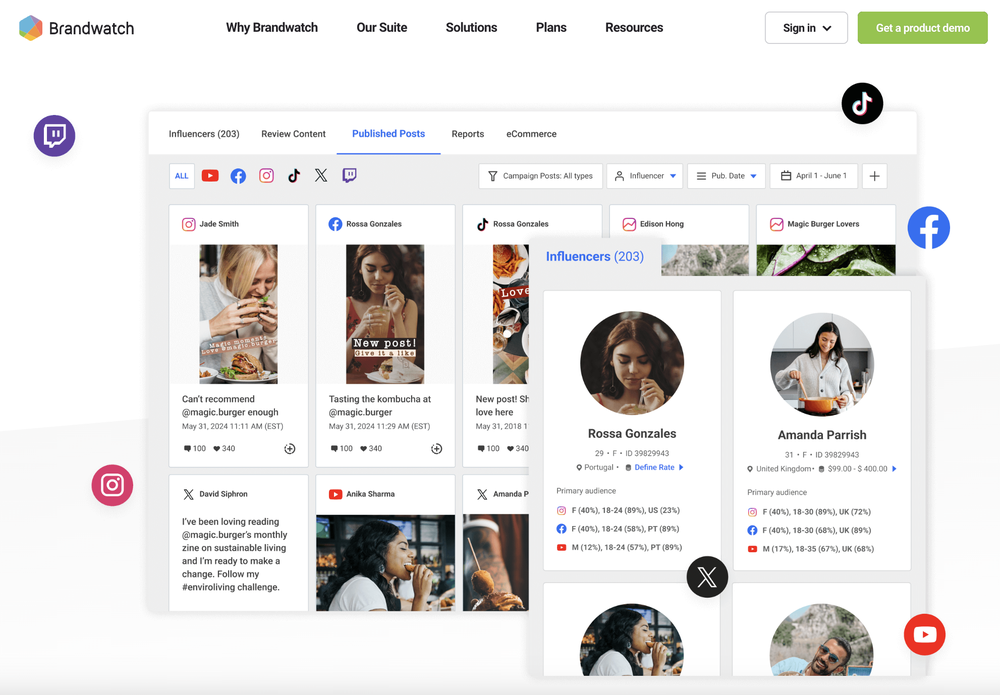The image size is (1000, 695).
Task: Switch to the Influencers (203) tab
Action: (204, 134)
